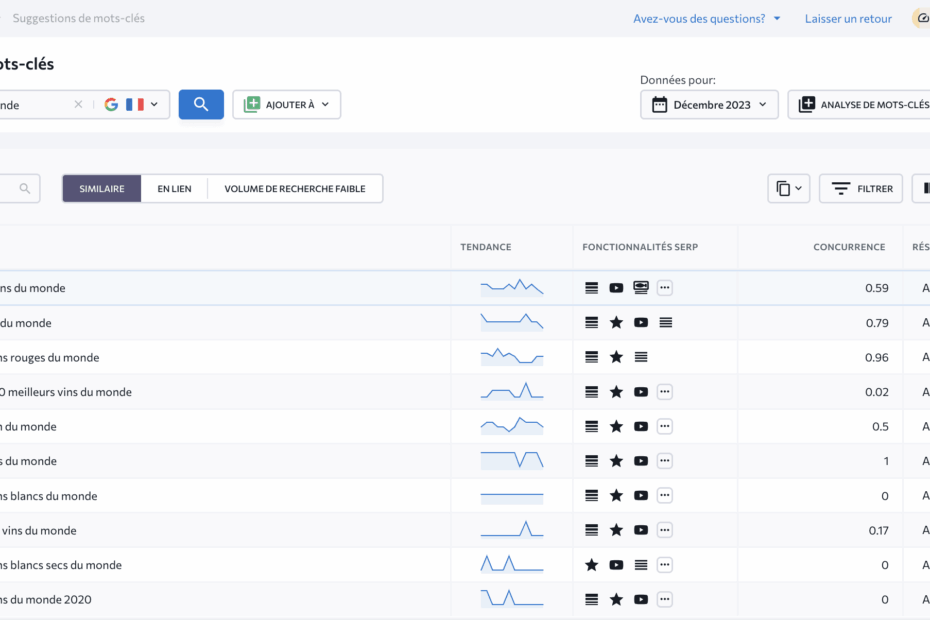Show more SERP features for concurrence 0.17 row
The height and width of the screenshot is (620, 930).
665,530
